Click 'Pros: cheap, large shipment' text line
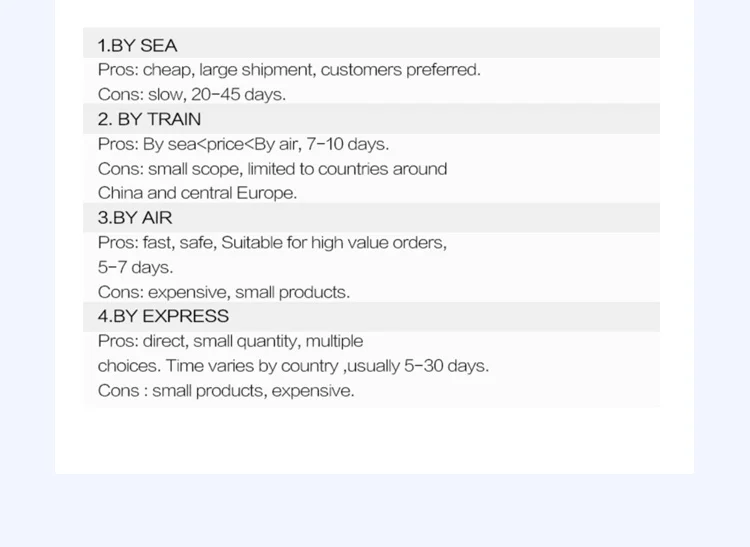Image resolution: width=750 pixels, height=547 pixels. pyautogui.click(x=289, y=70)
